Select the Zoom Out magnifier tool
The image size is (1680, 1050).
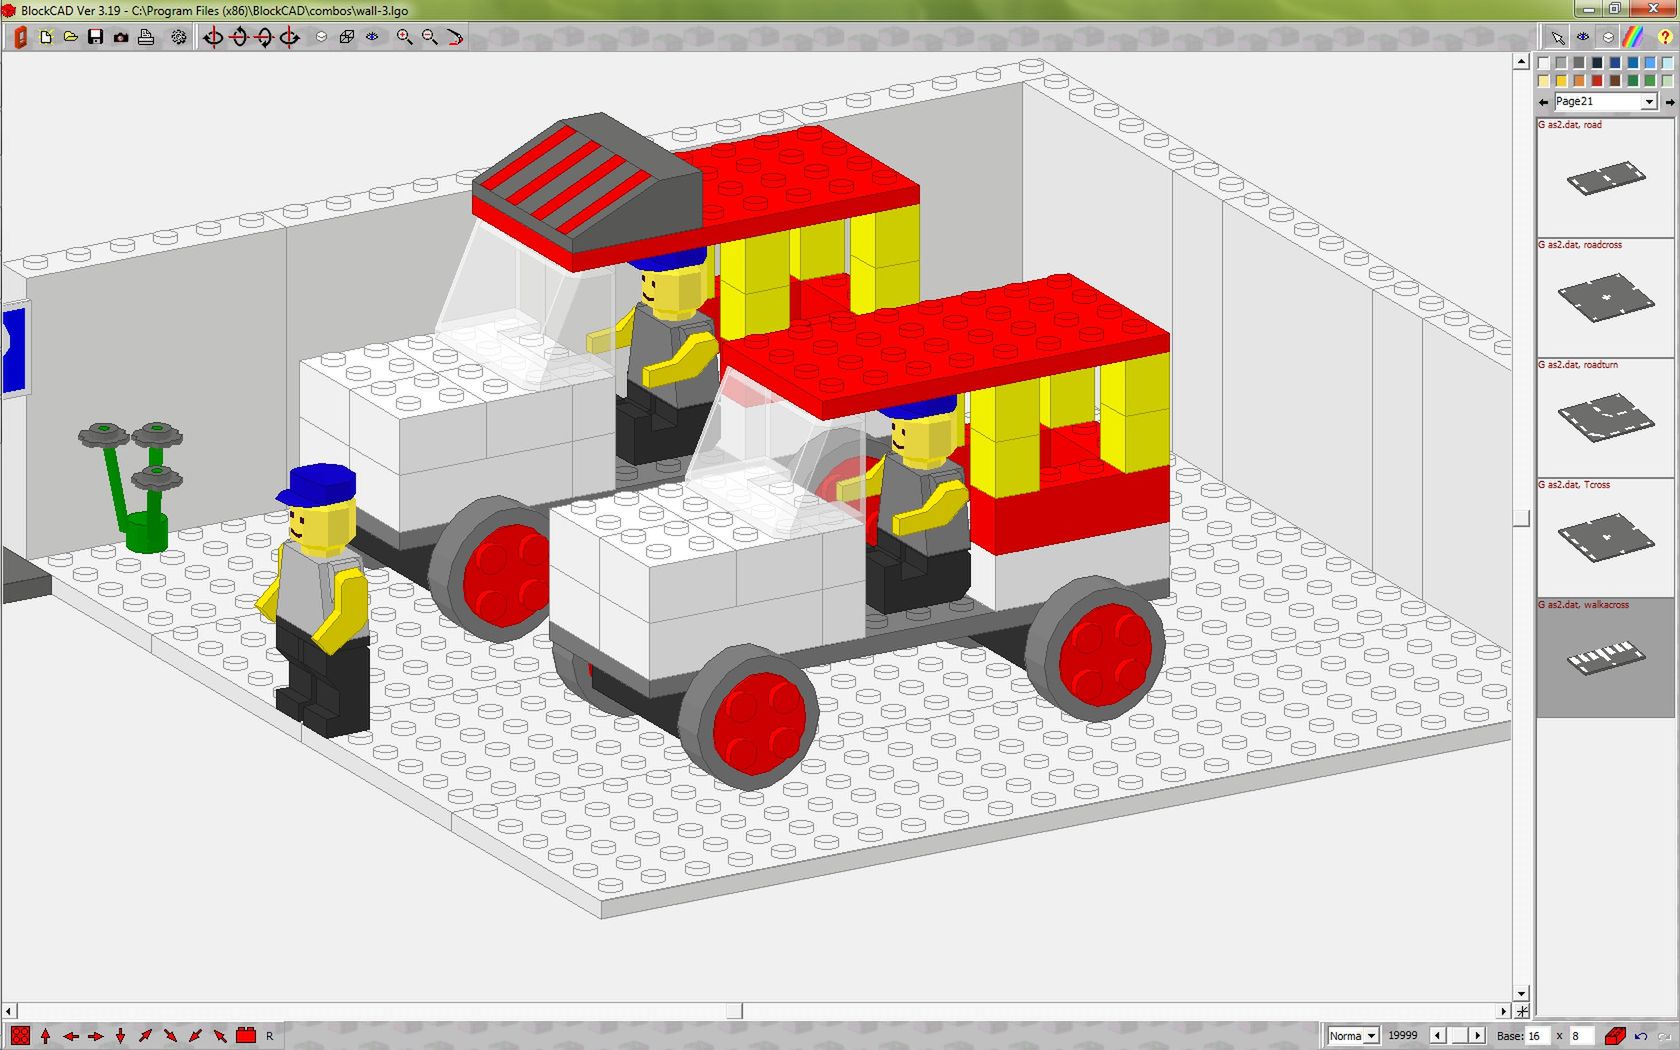click(x=429, y=37)
